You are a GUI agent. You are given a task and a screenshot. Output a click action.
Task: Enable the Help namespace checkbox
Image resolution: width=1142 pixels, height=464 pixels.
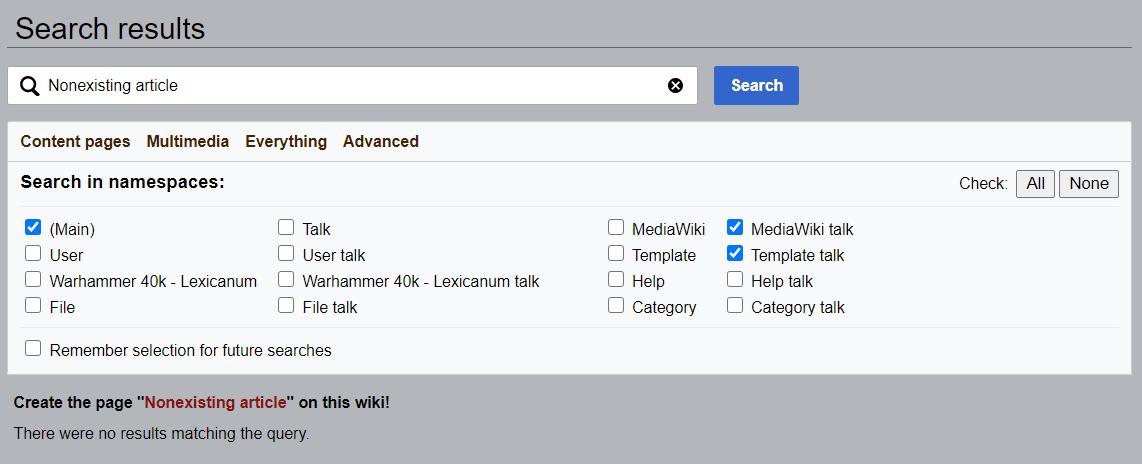tap(616, 280)
